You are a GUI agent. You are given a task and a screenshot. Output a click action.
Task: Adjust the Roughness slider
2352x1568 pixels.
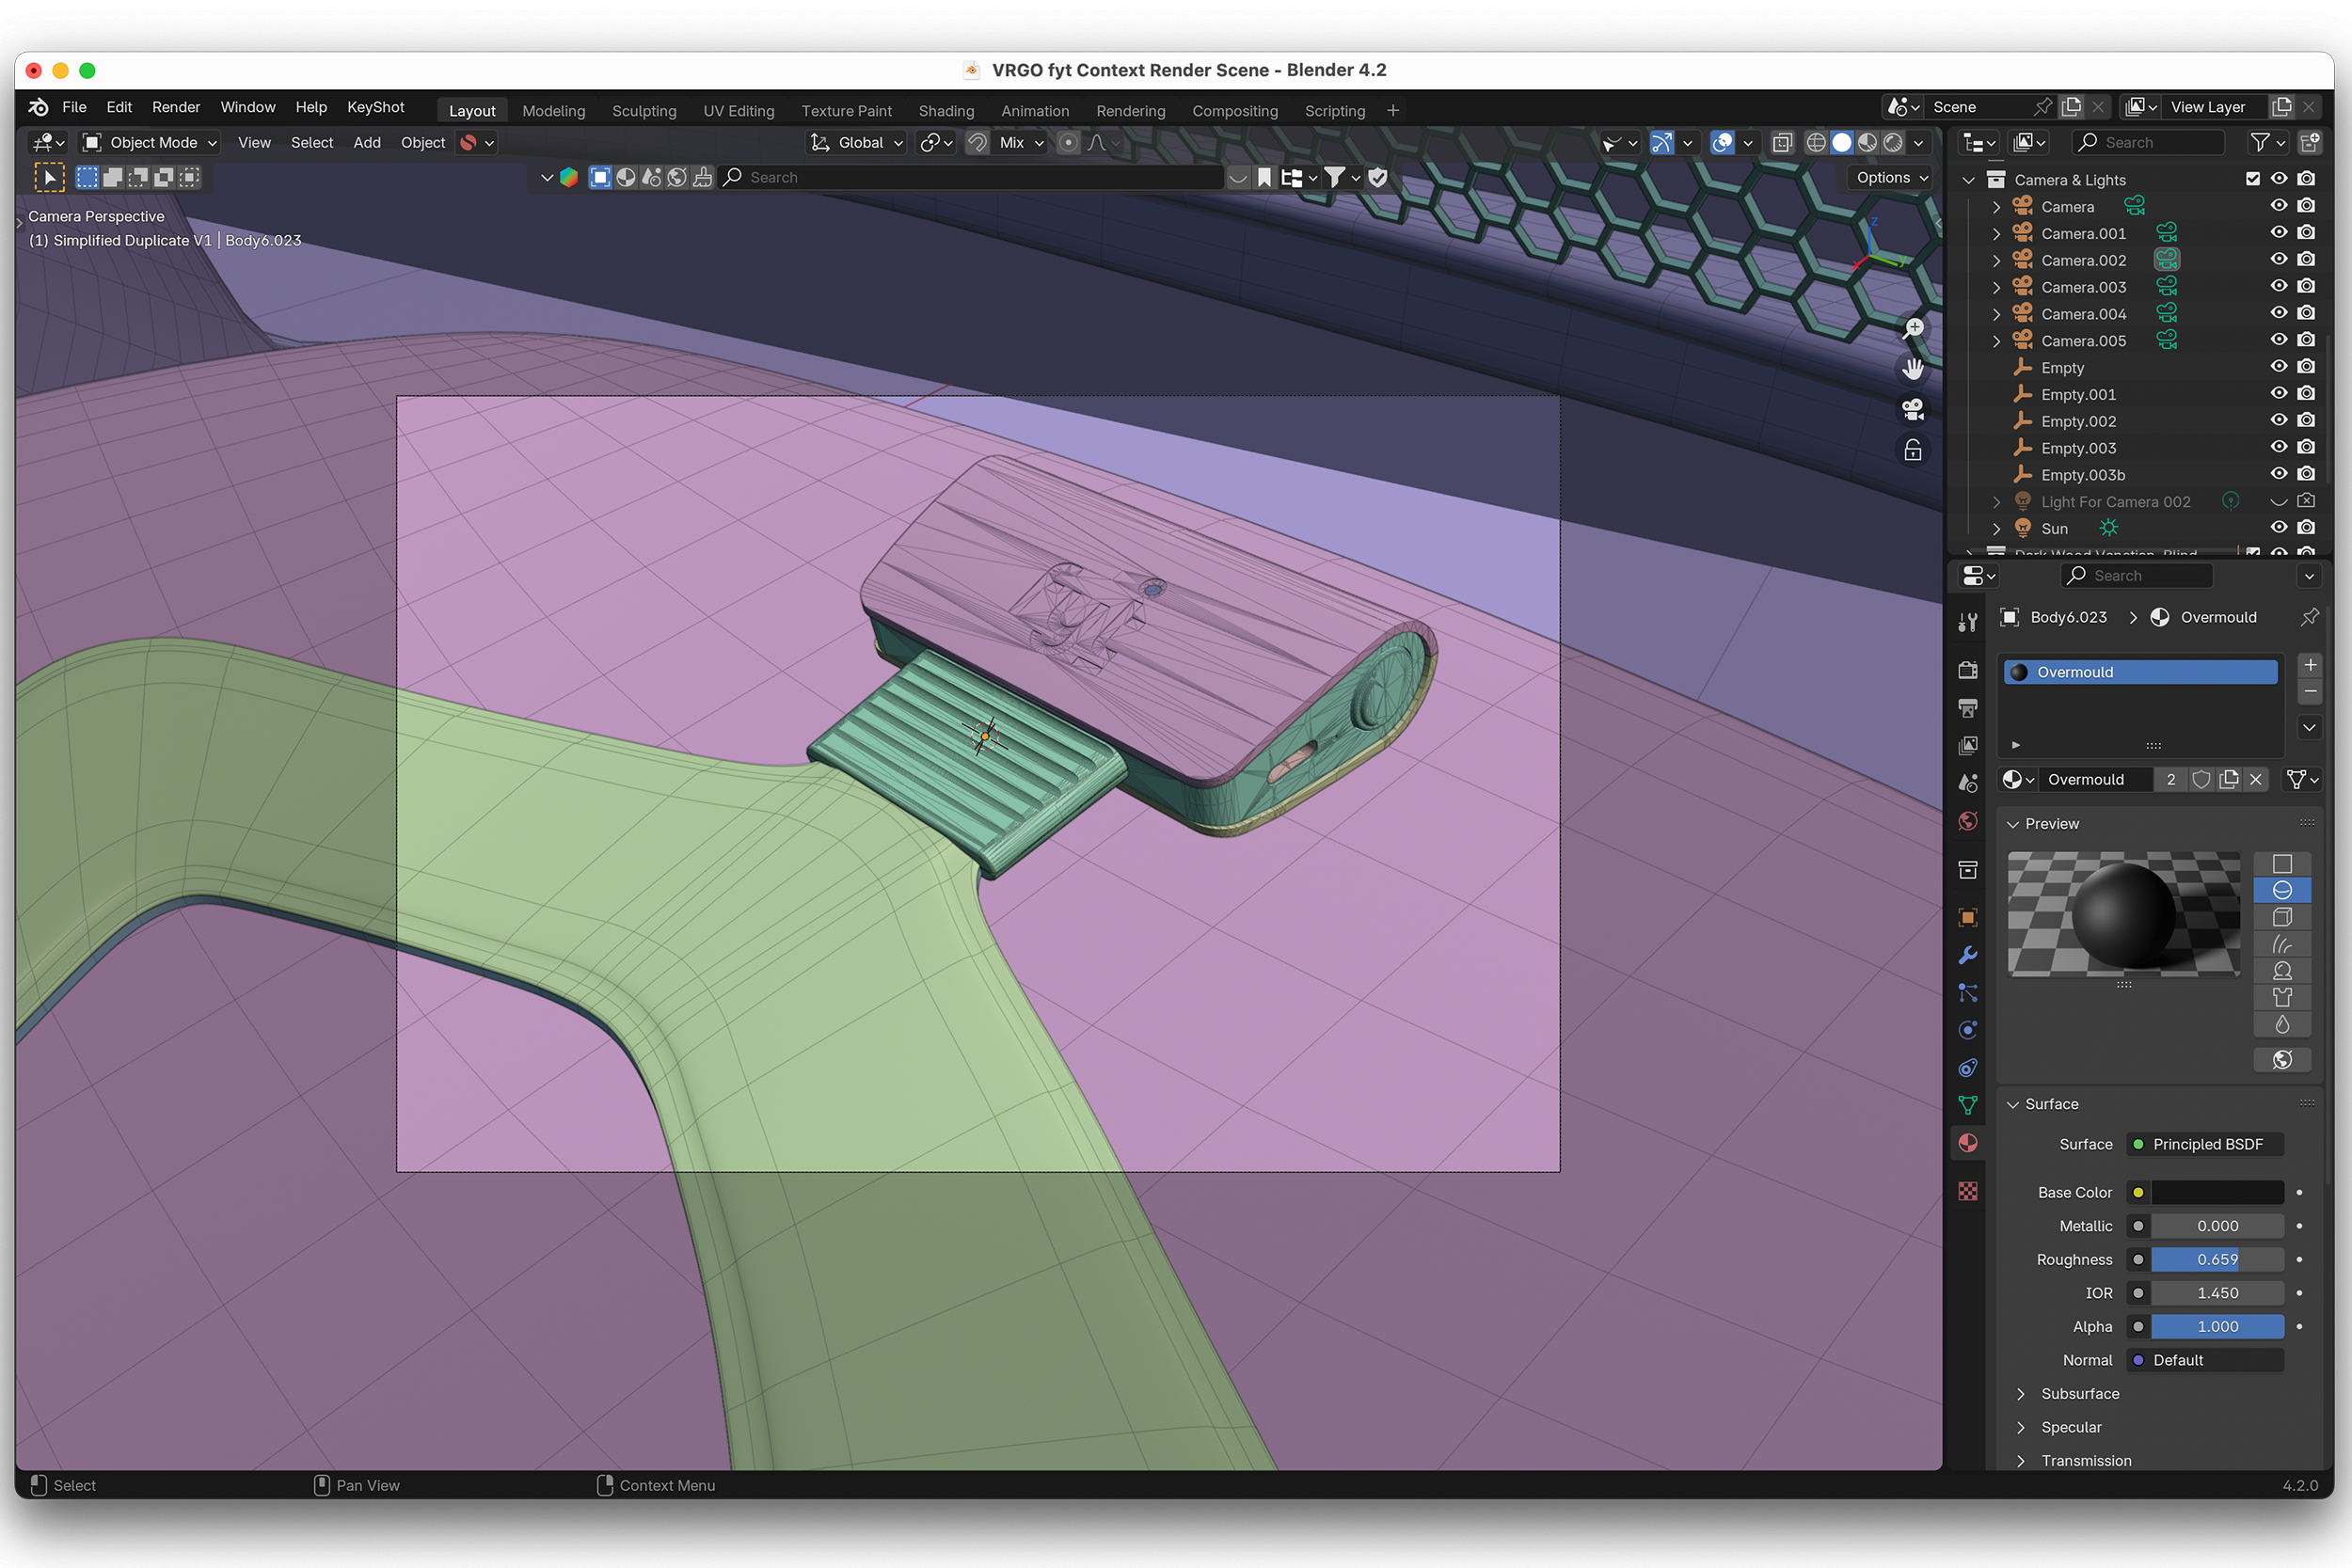[x=2217, y=1260]
